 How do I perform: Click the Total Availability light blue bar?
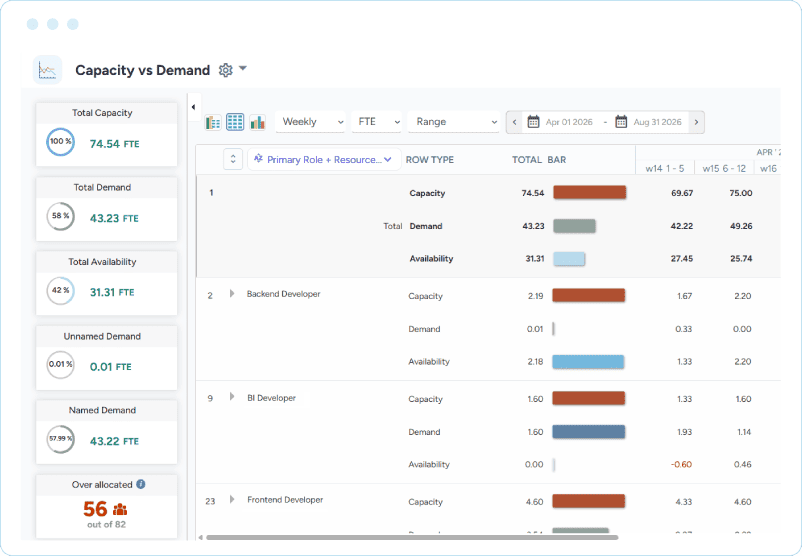(569, 259)
